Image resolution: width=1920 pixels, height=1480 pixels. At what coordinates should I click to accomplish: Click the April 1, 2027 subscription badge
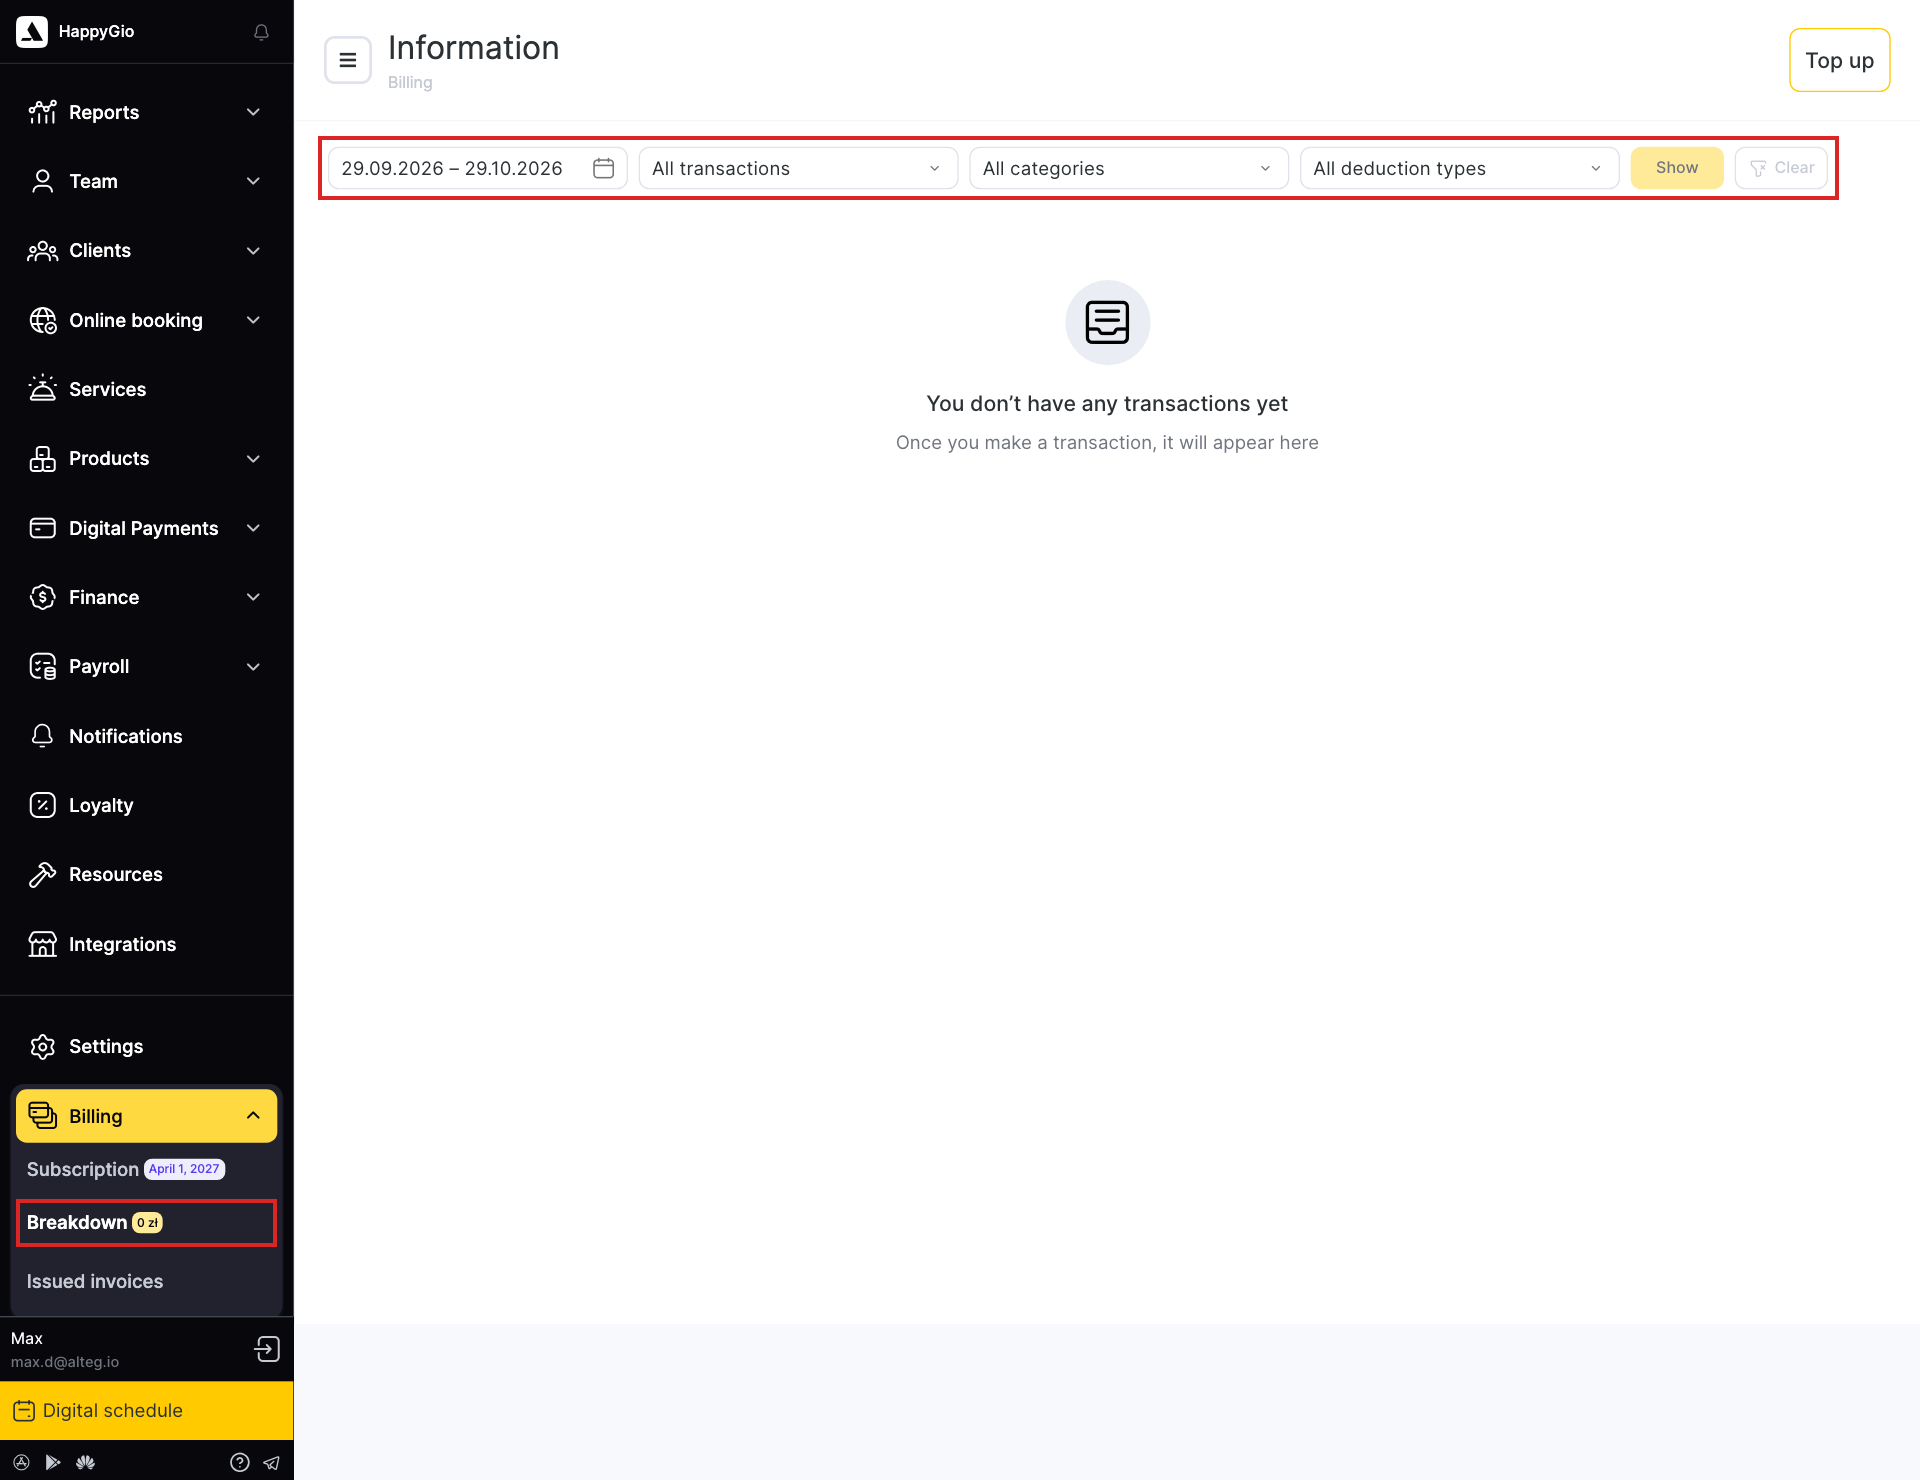pyautogui.click(x=185, y=1169)
